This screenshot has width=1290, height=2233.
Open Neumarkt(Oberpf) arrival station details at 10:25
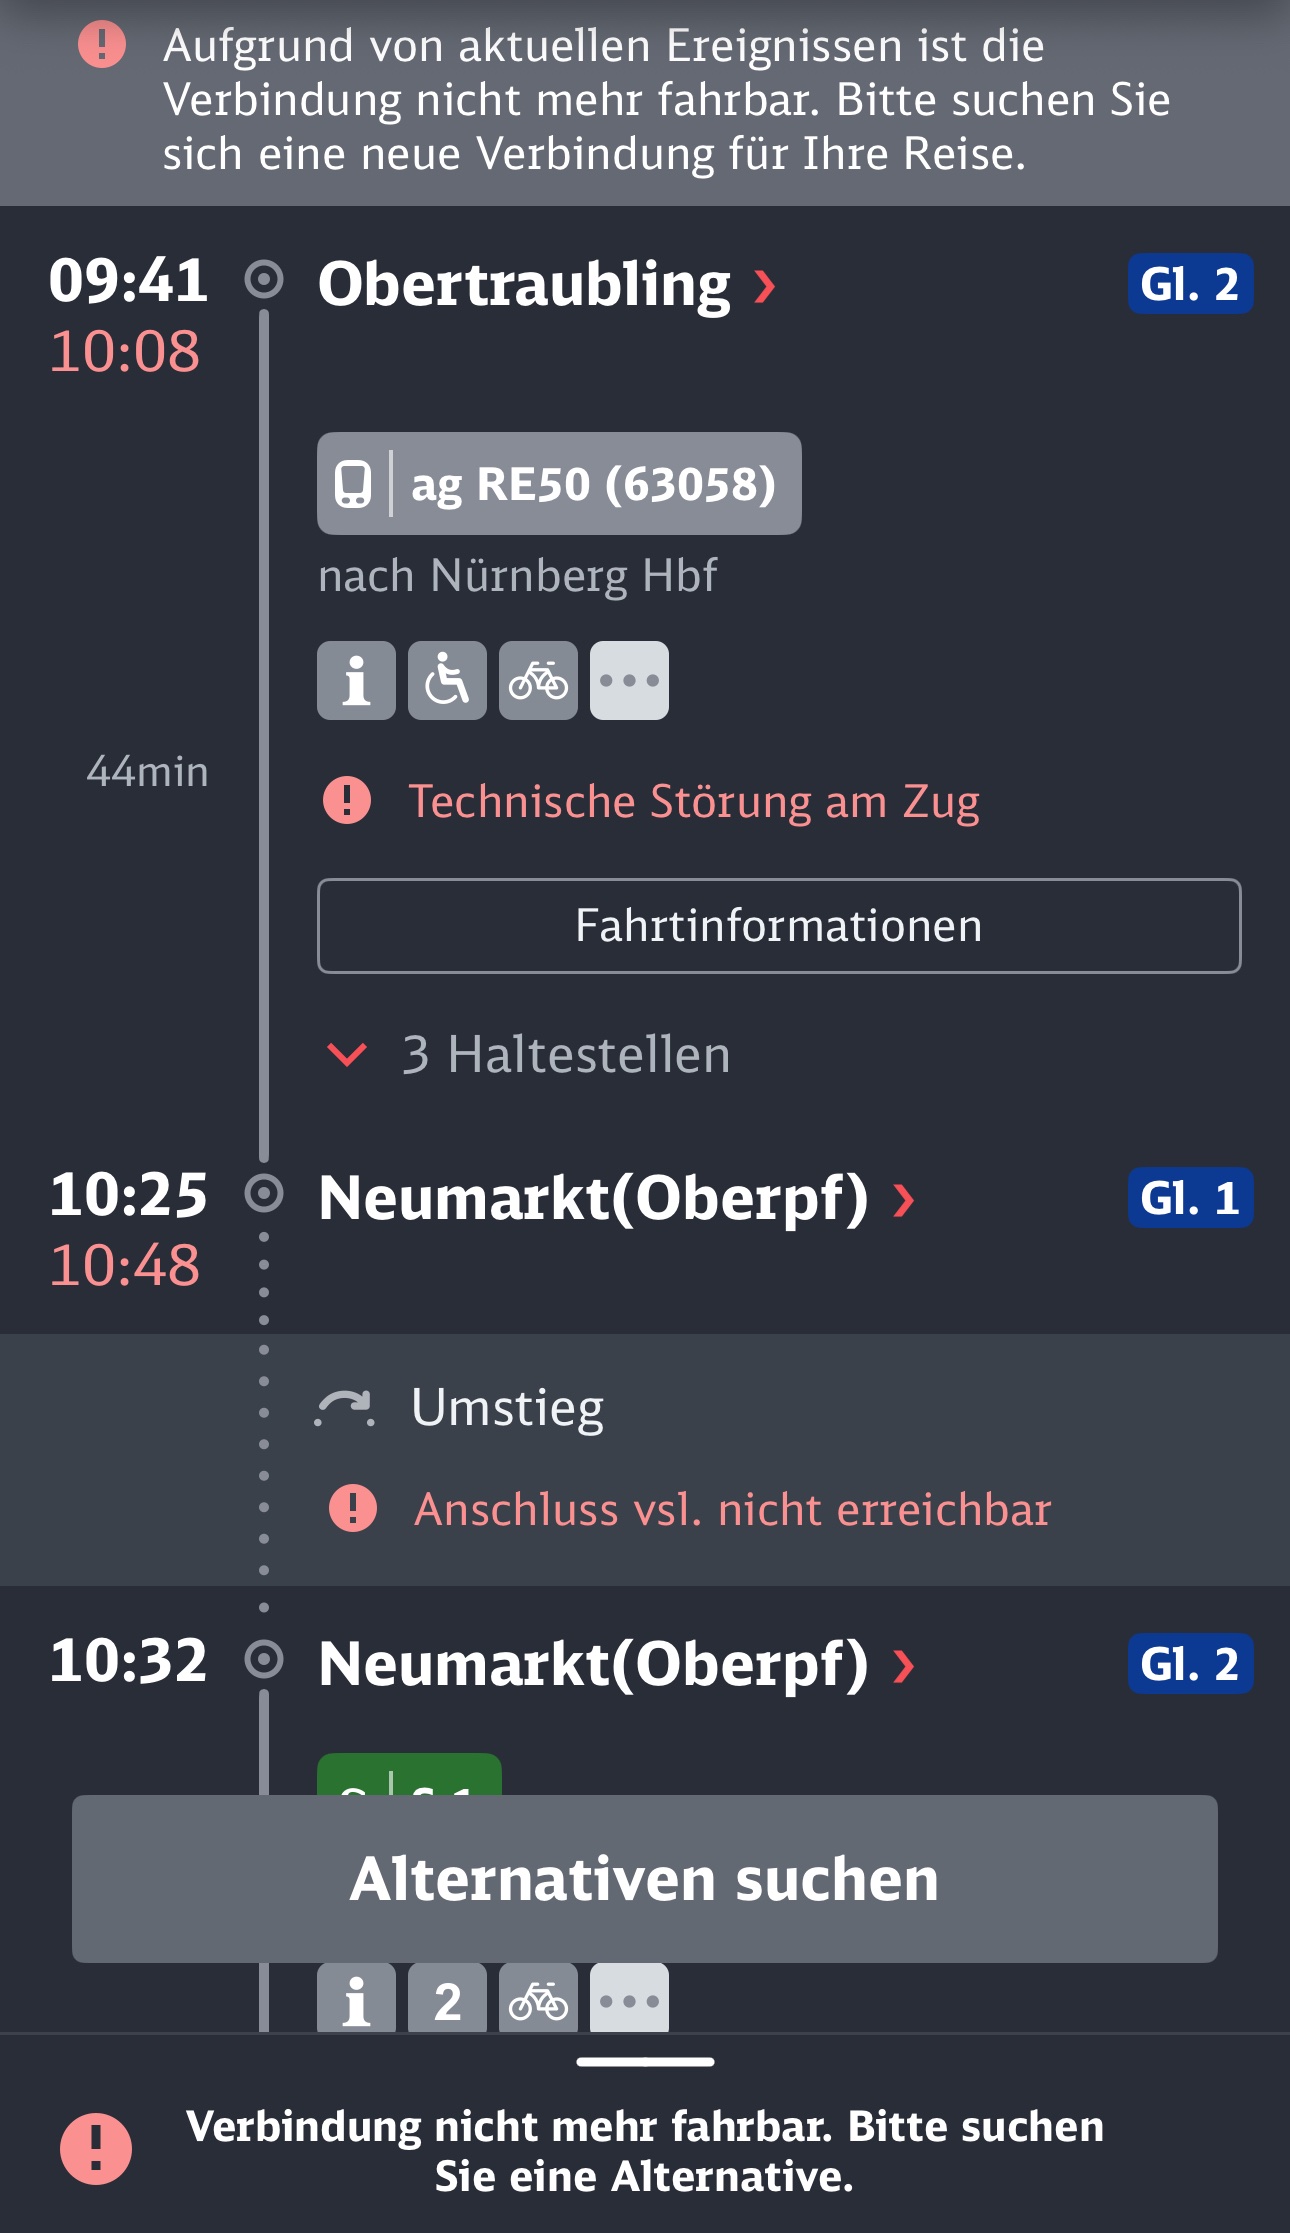pyautogui.click(x=904, y=1200)
